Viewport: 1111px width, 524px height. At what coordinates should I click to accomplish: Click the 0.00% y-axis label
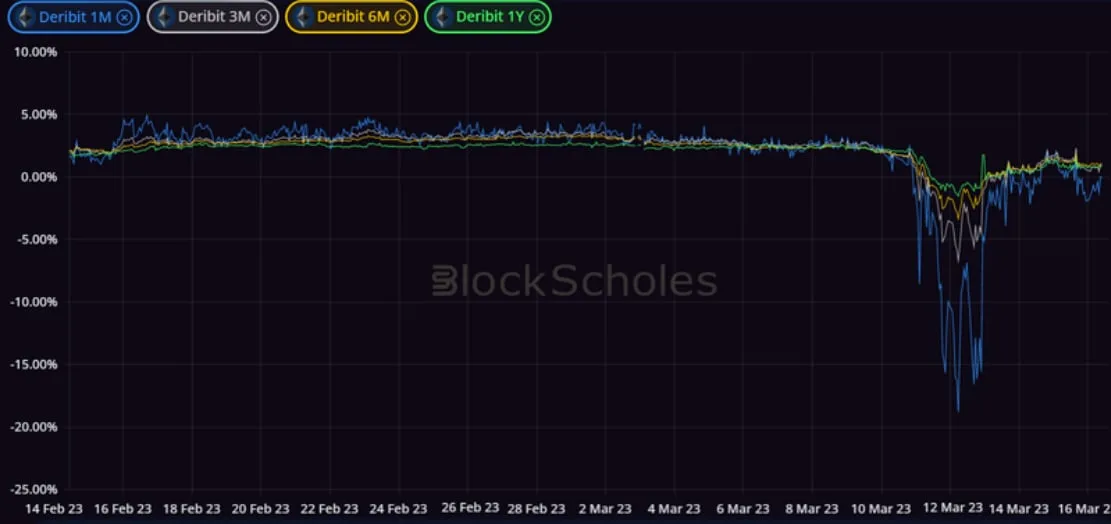(38, 176)
